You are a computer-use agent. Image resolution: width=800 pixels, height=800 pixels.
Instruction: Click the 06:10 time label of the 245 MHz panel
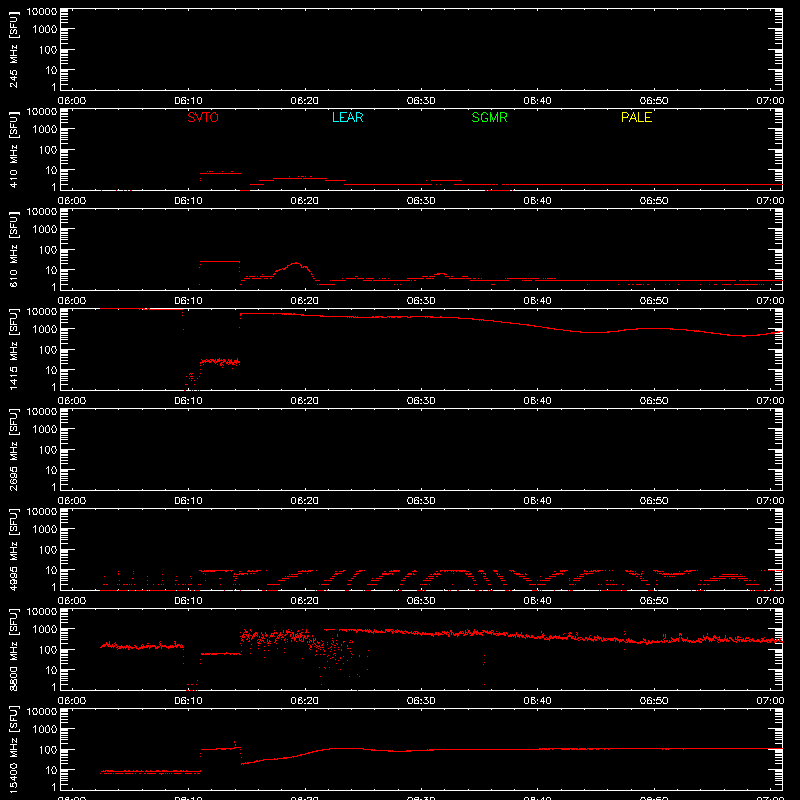pos(188,101)
